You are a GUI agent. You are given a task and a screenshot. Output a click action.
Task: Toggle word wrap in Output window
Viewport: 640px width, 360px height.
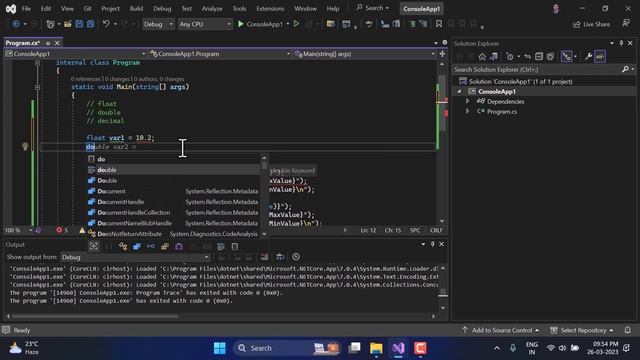tap(280, 257)
